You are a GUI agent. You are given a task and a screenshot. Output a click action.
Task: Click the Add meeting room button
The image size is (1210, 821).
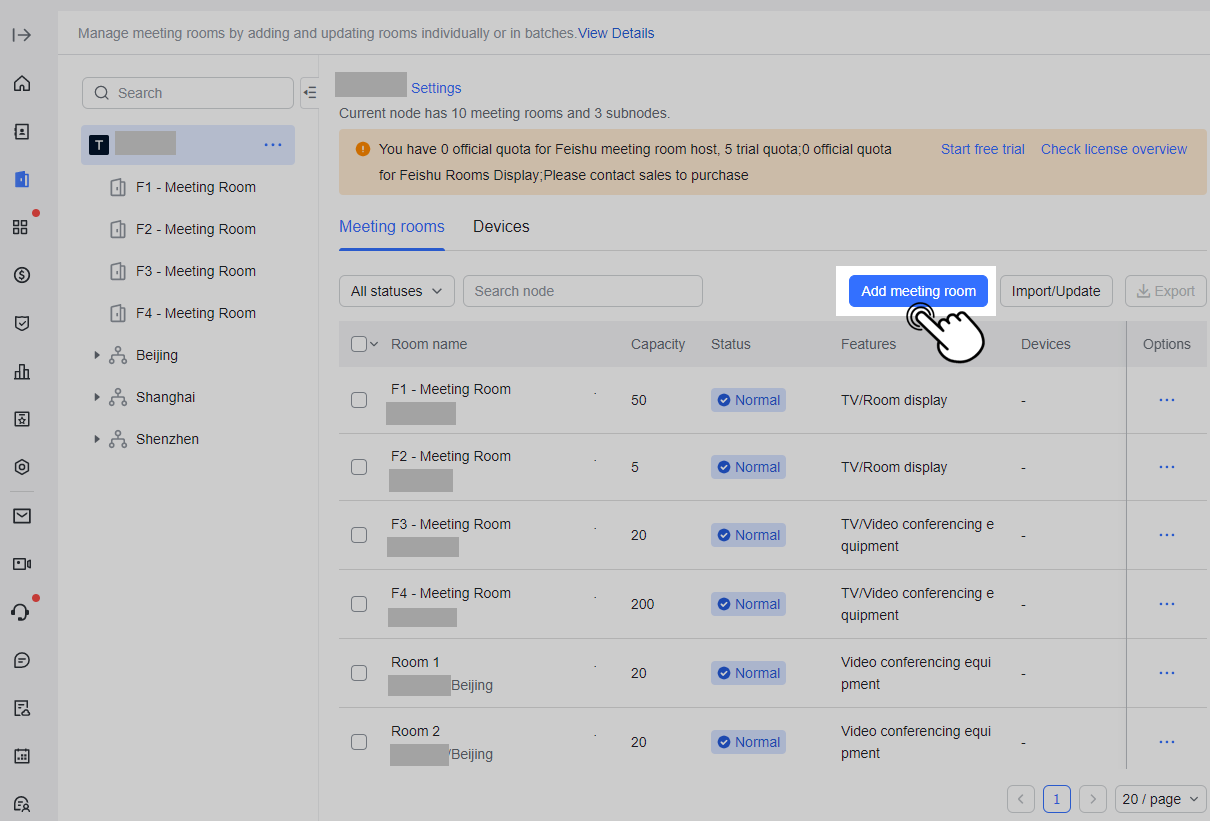918,291
